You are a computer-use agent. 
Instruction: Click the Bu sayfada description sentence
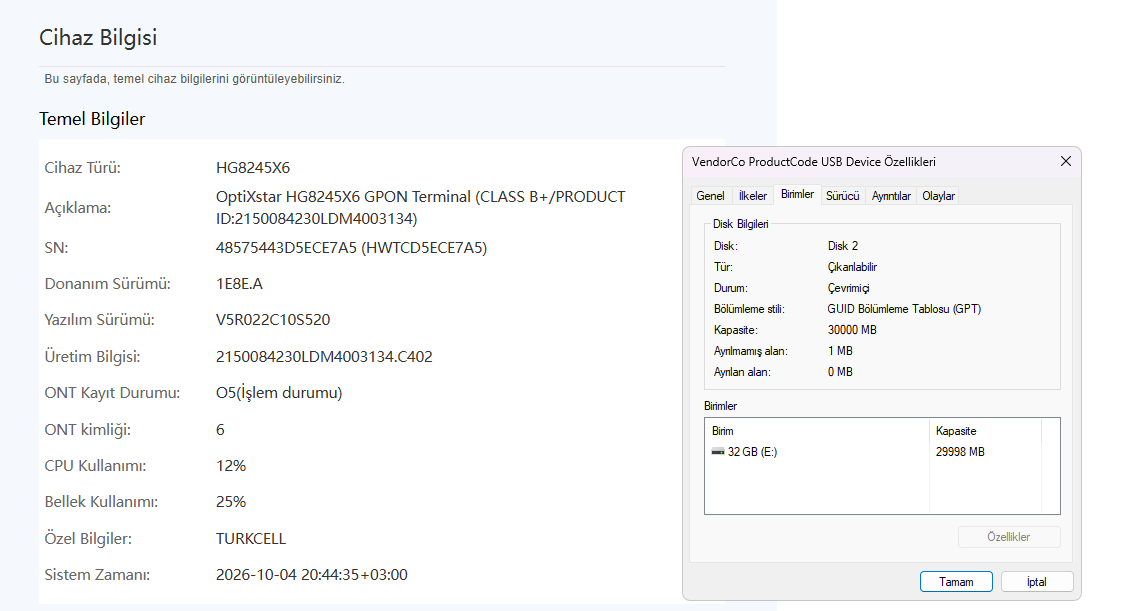point(195,79)
